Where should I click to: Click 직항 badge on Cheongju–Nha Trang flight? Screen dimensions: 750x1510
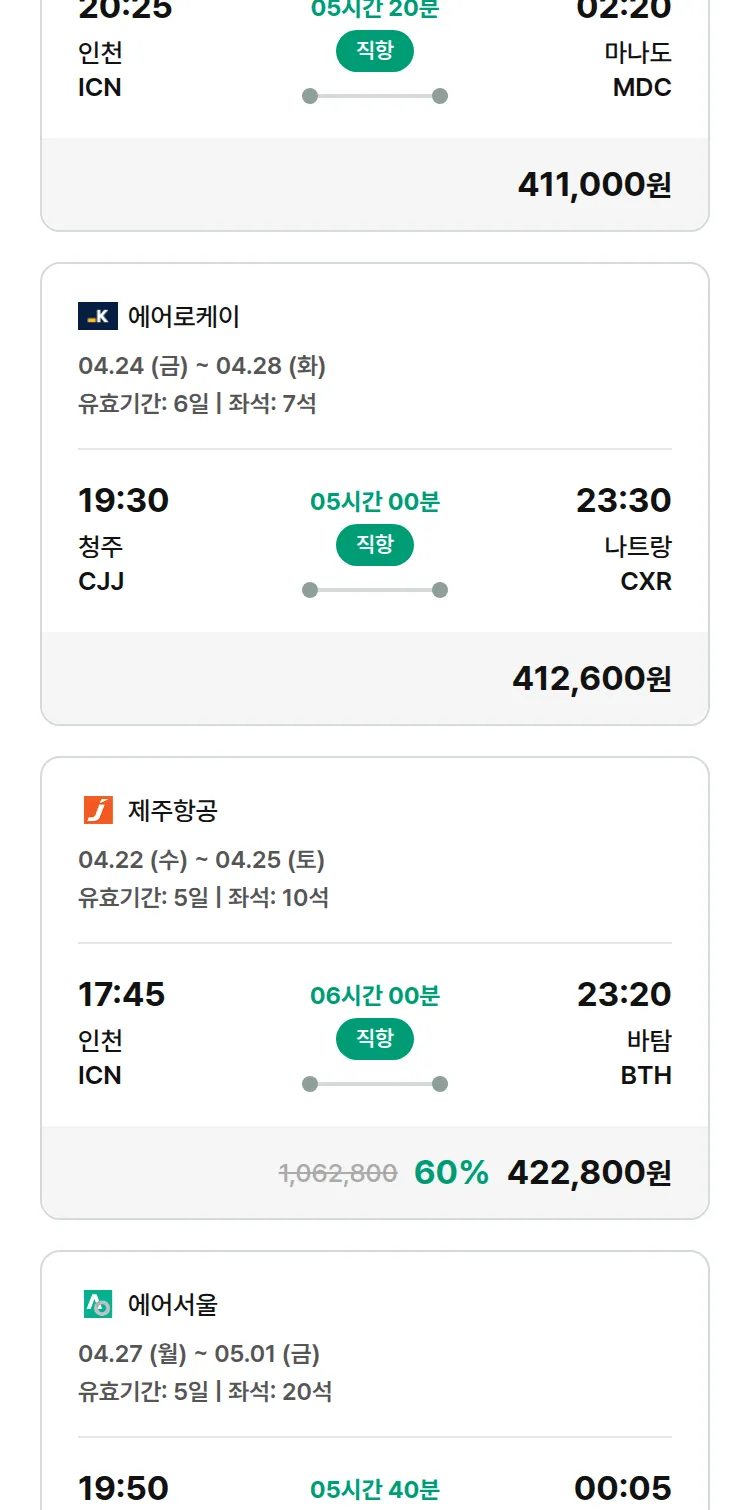[x=375, y=545]
